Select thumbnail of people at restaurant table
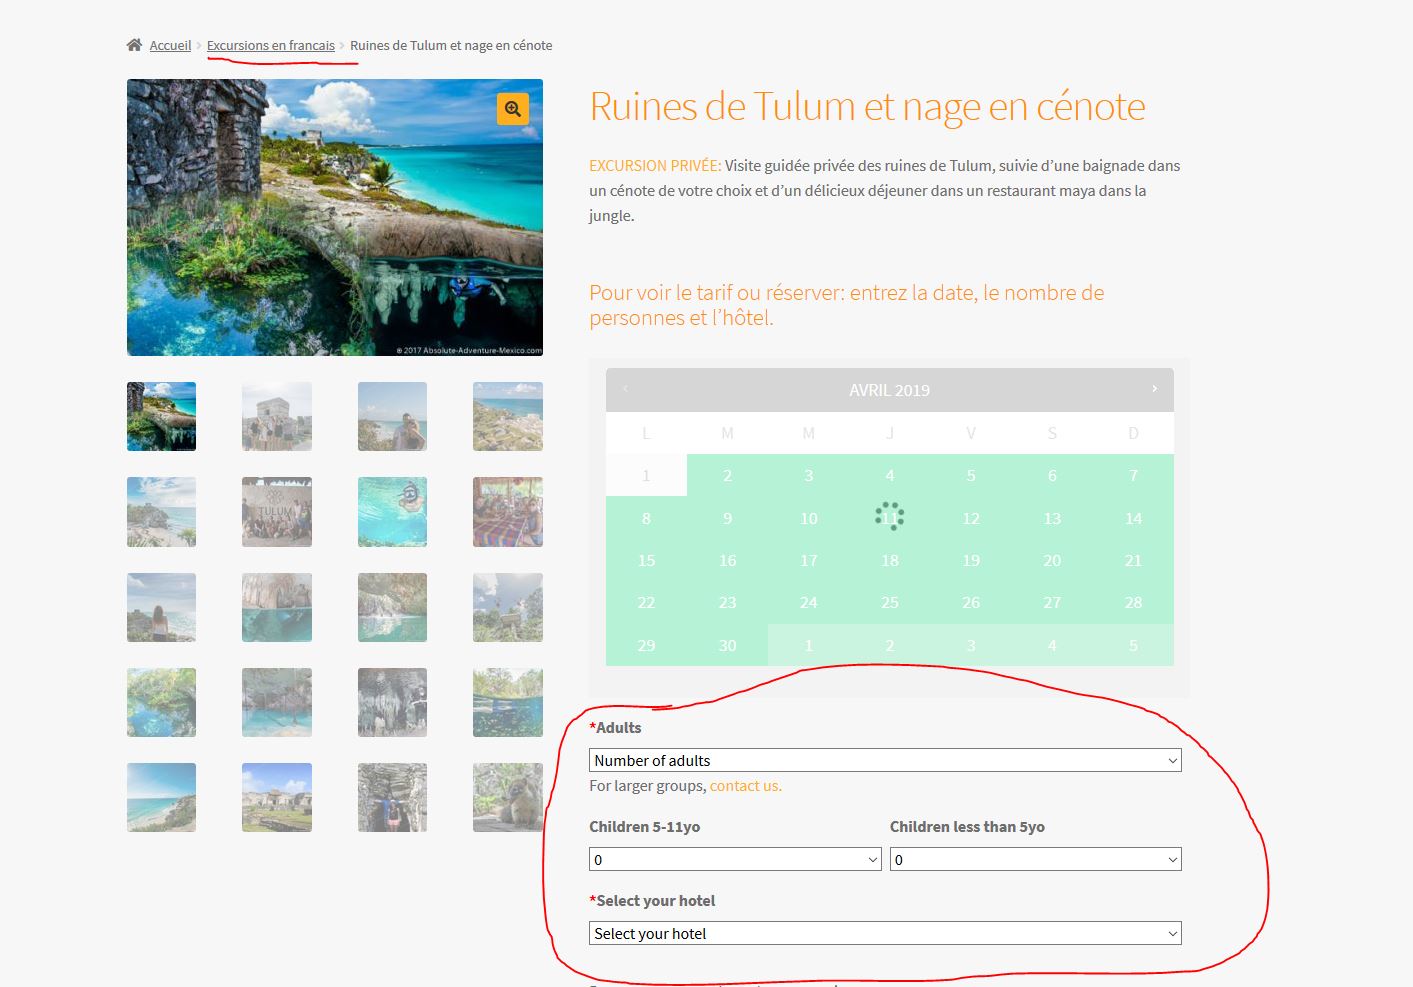Viewport: 1413px width, 987px height. [x=508, y=512]
